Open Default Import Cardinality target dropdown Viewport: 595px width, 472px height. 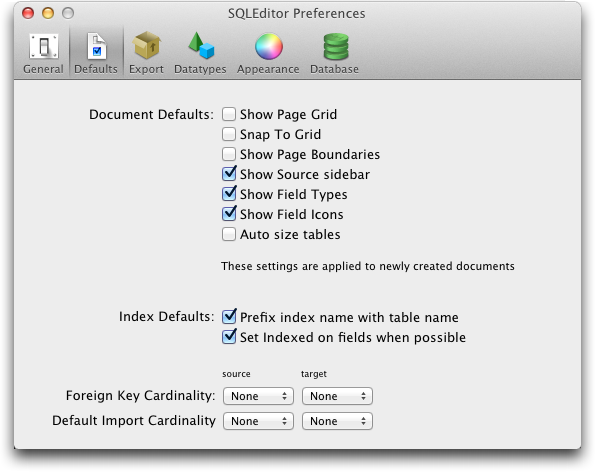337,421
